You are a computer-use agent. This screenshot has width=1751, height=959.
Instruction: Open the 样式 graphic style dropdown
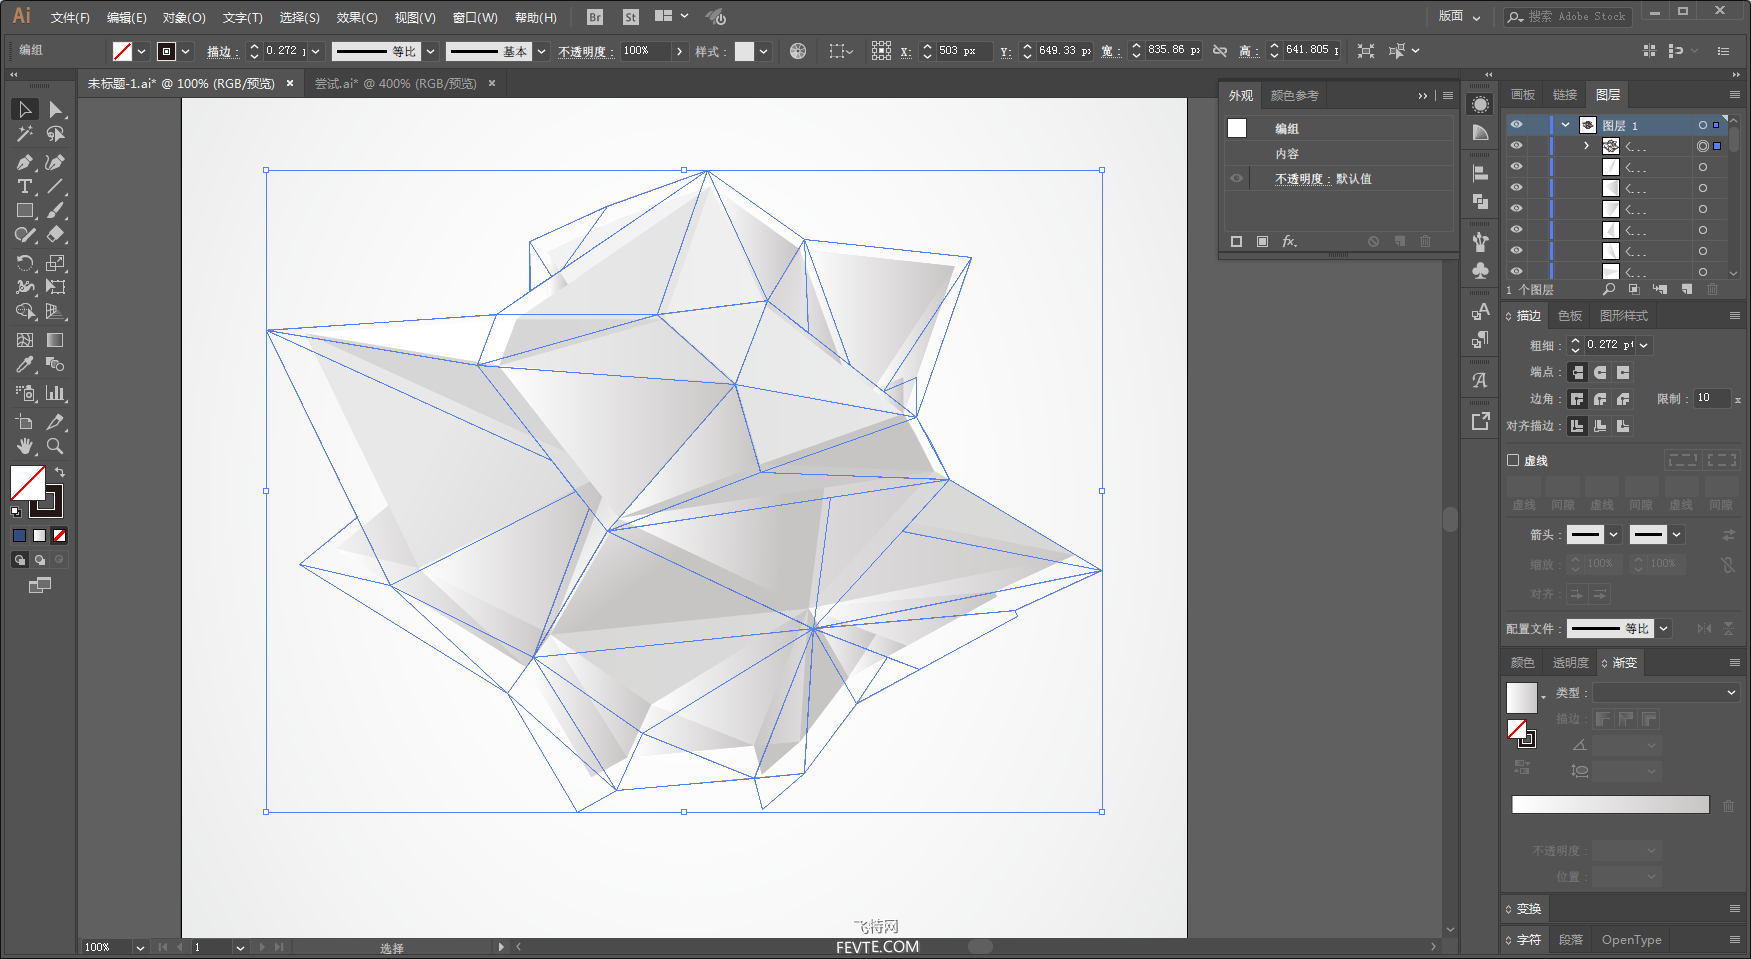pyautogui.click(x=764, y=51)
